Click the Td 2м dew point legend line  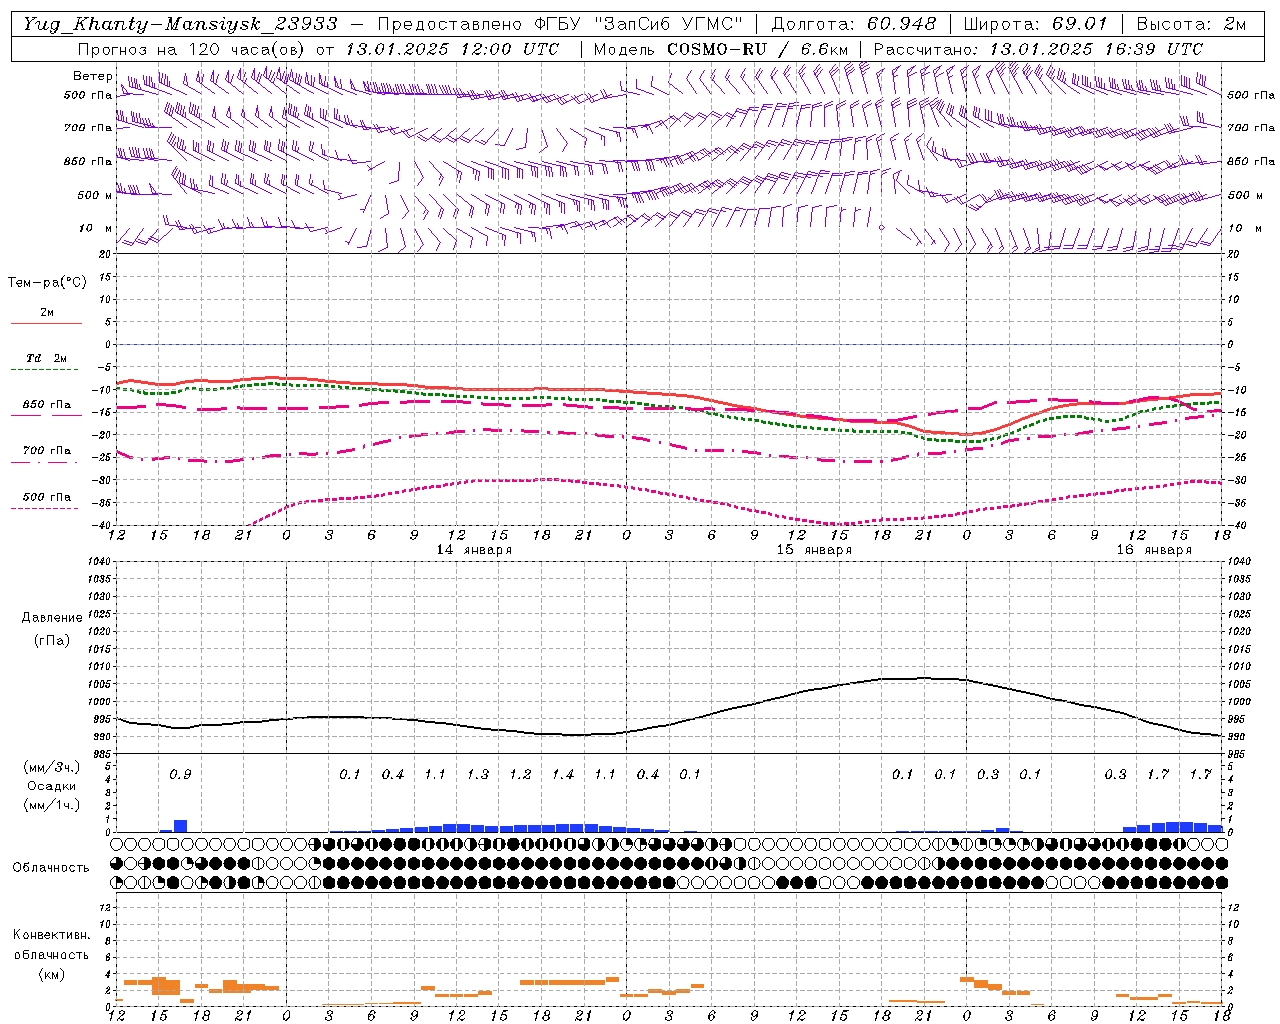click(46, 370)
